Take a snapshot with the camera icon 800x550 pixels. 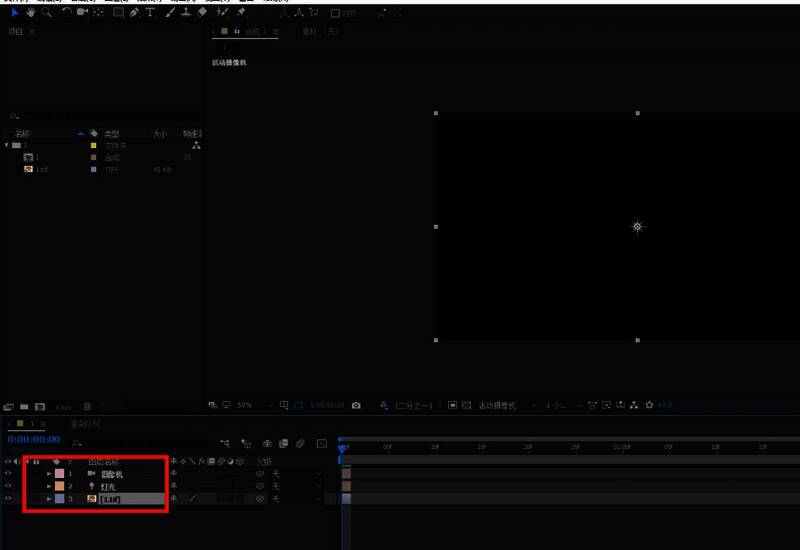pyautogui.click(x=356, y=405)
